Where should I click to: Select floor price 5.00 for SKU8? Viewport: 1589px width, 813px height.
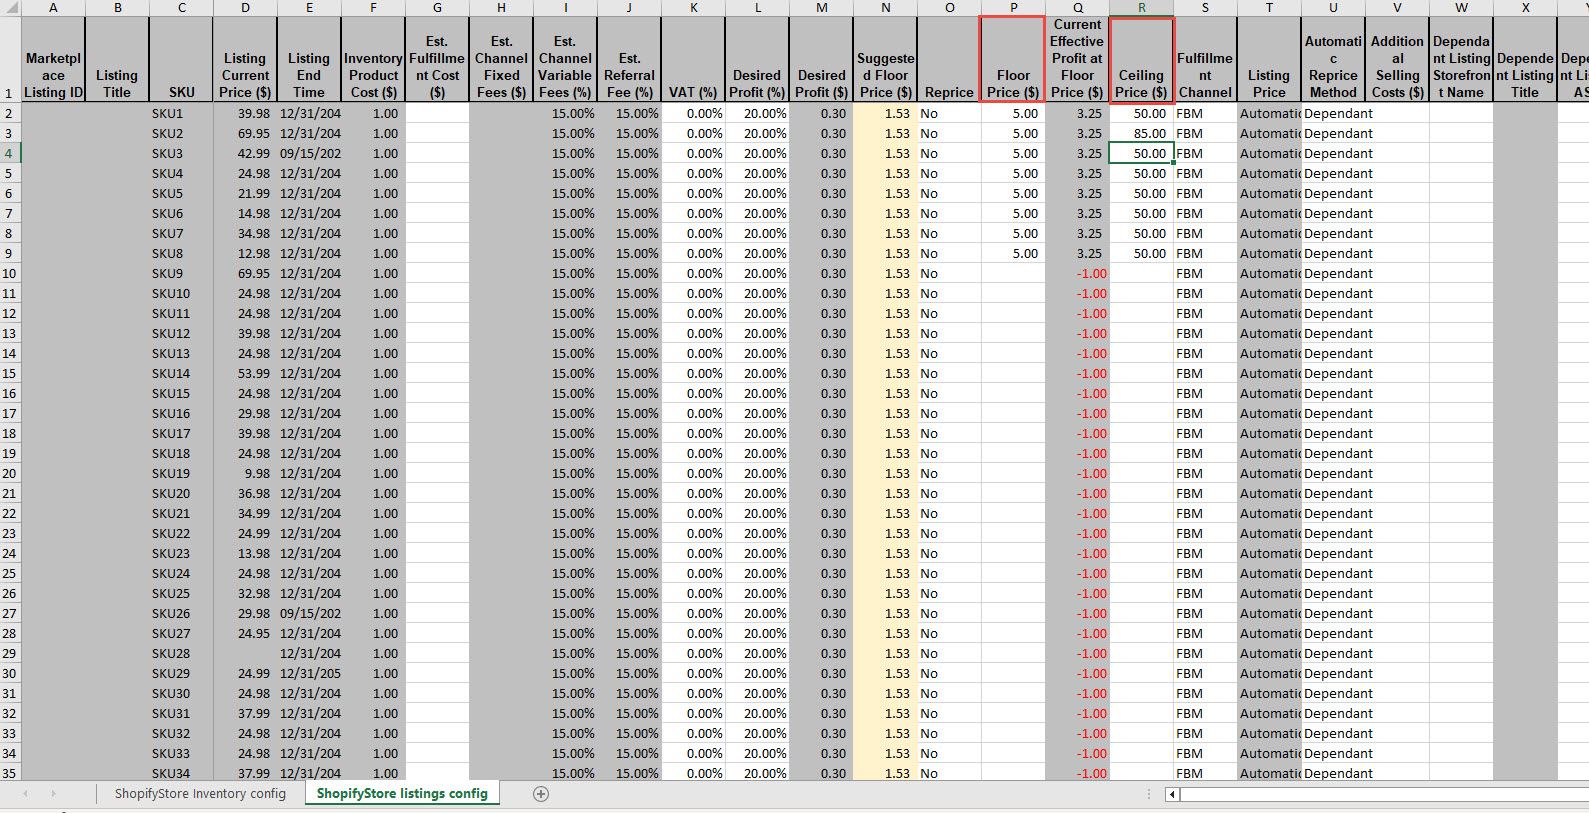tap(1013, 253)
